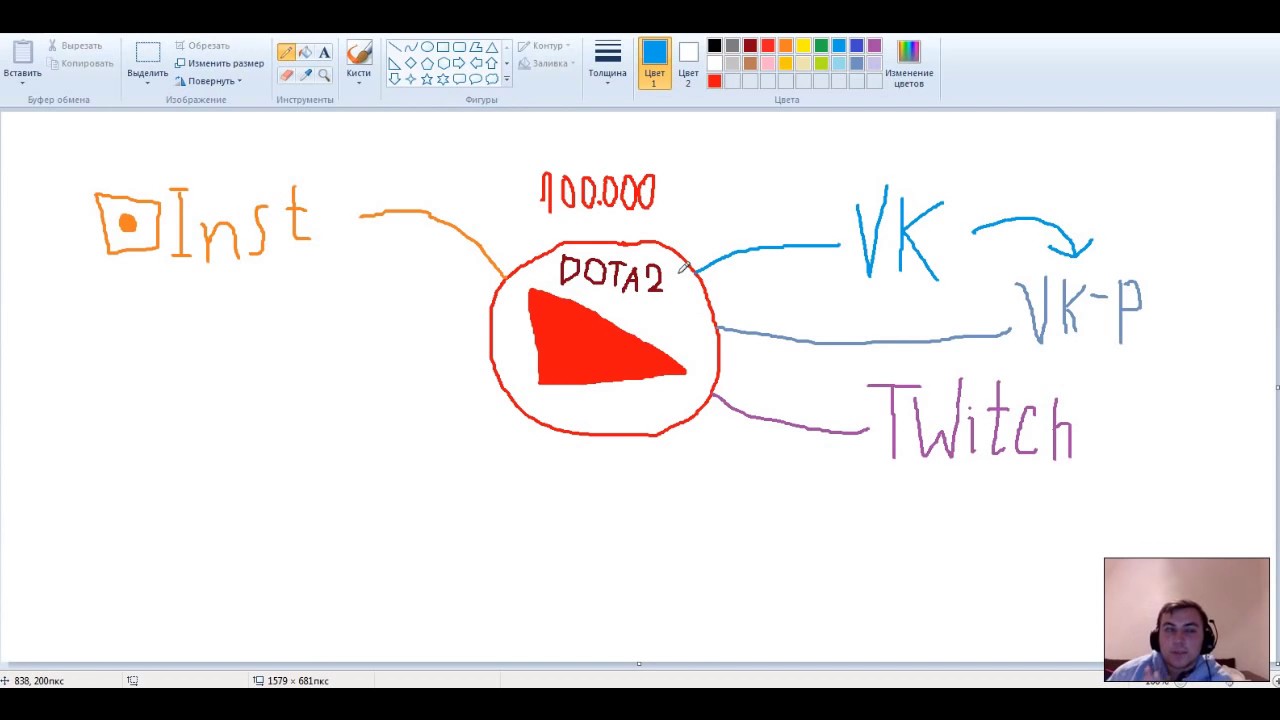Choose the Rounded rectangle shape
Viewport: 1280px width, 720px height.
459,47
